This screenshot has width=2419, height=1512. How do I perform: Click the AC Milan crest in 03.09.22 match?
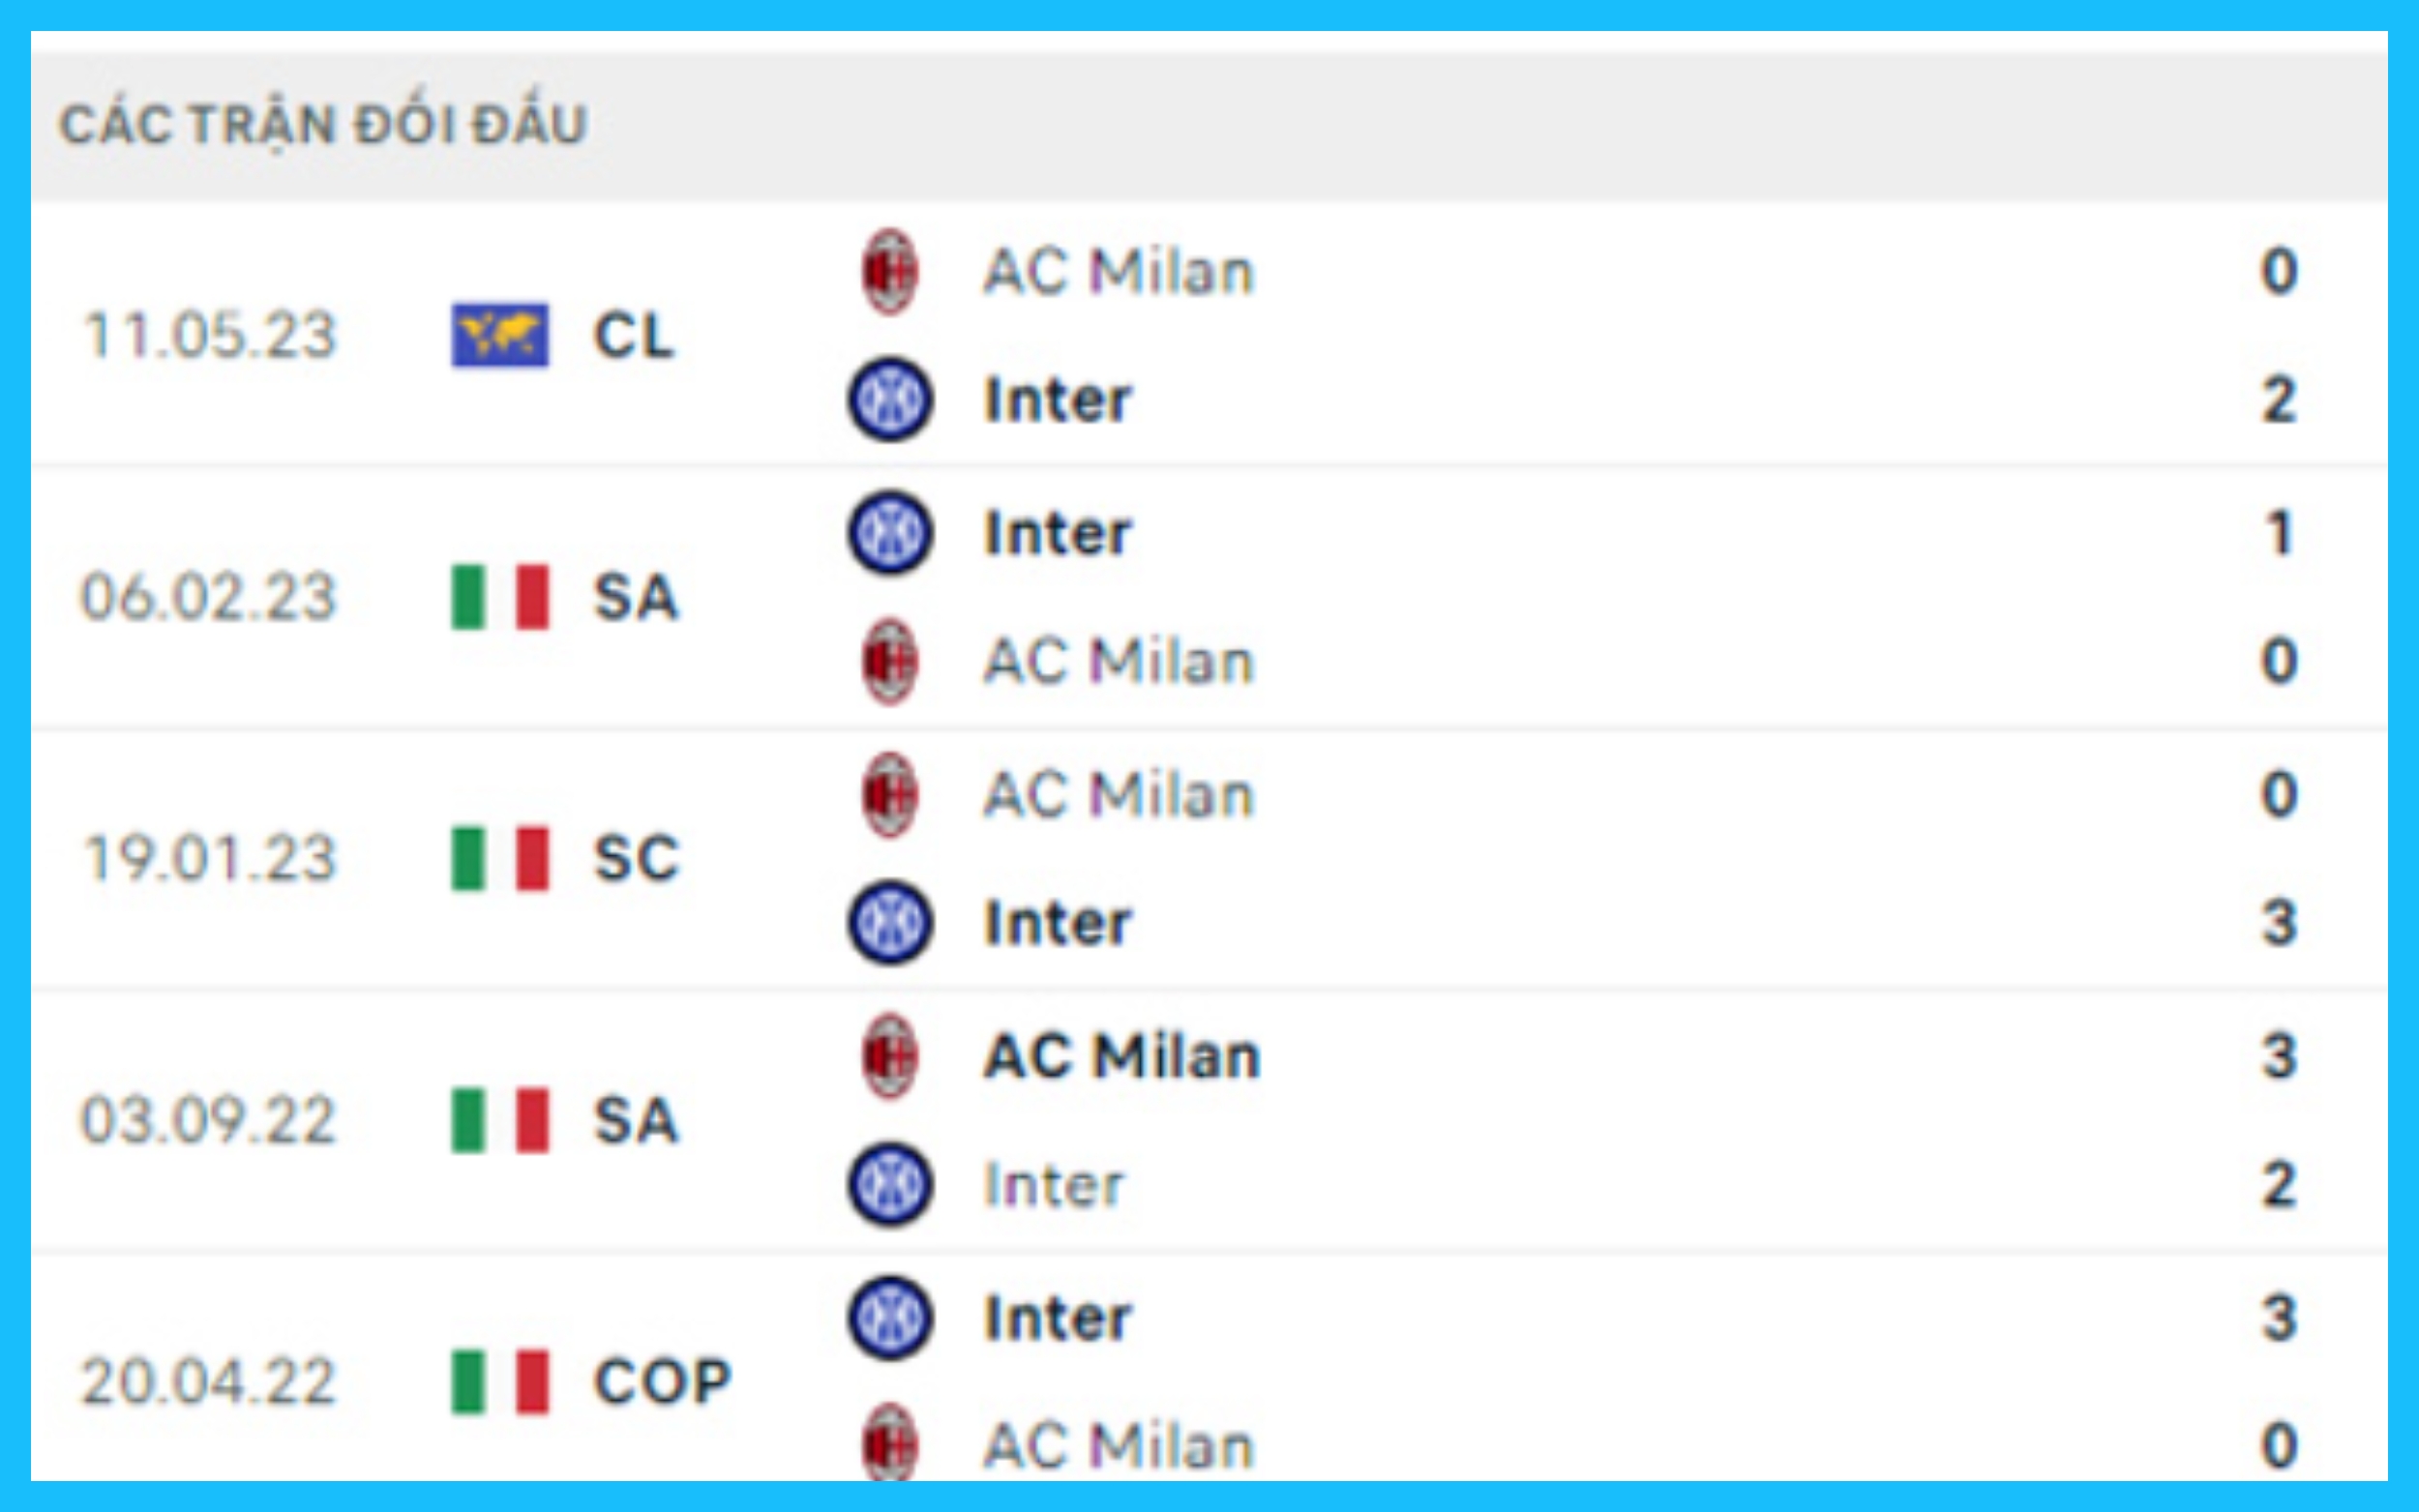(889, 1056)
